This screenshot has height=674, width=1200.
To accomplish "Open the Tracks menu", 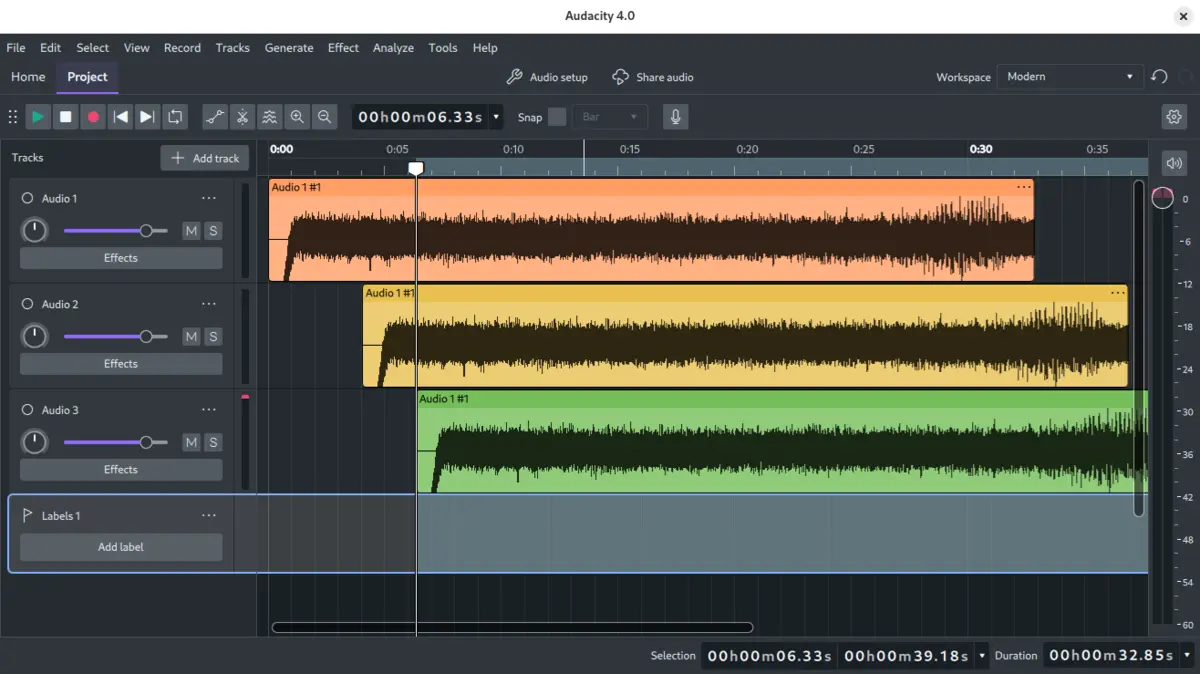I will pos(232,47).
